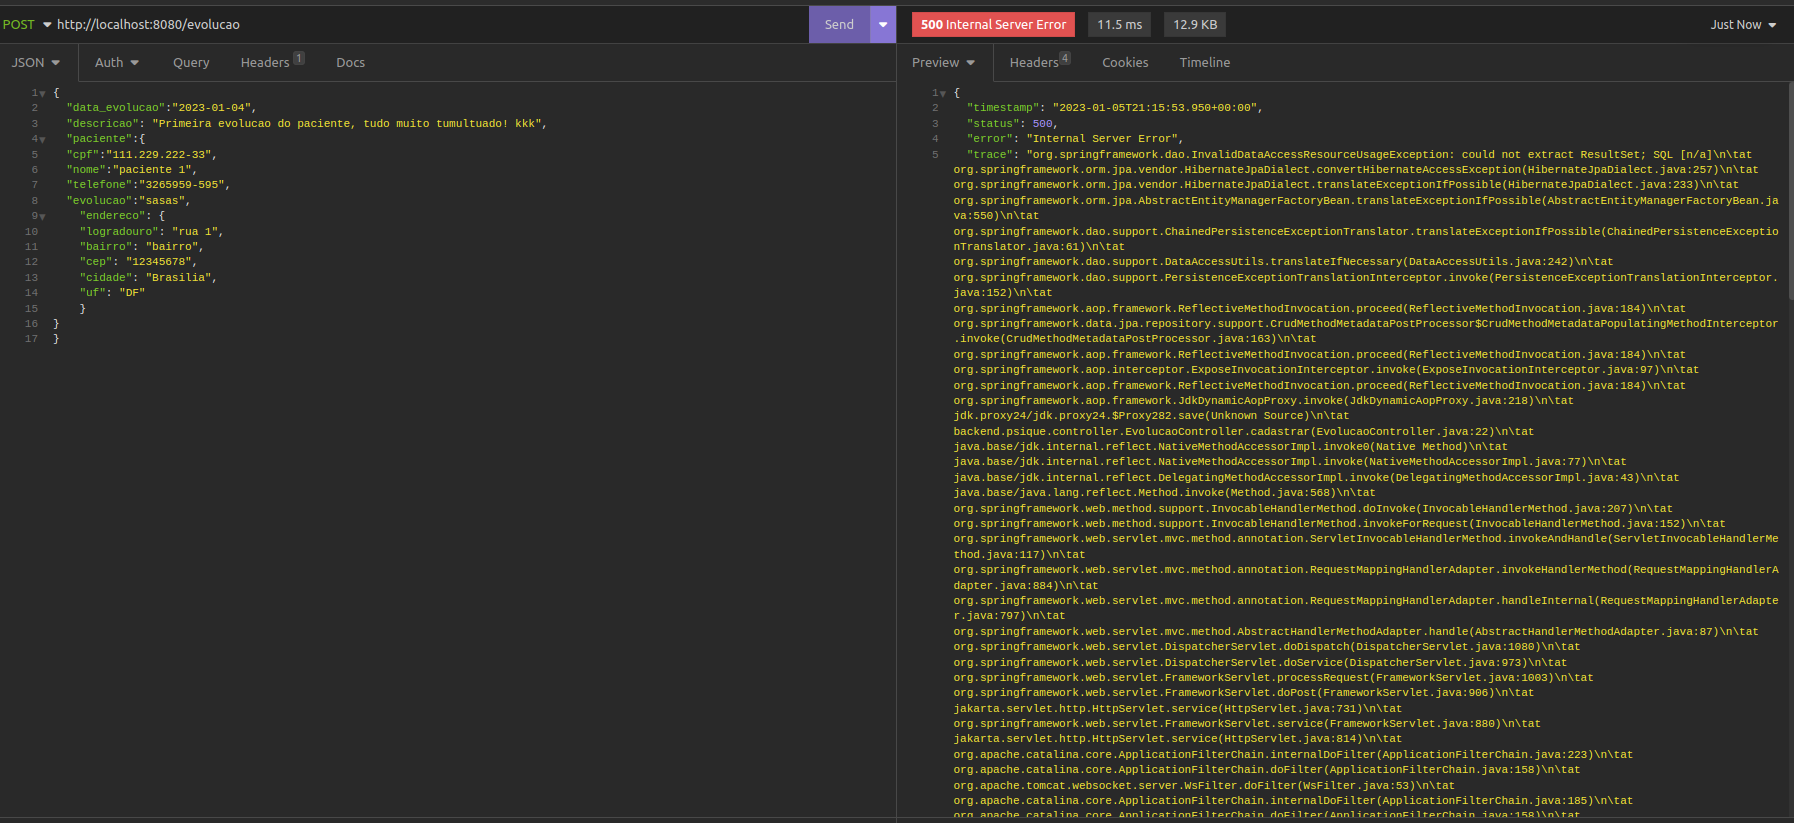
Task: Open the Just Now history dropdown
Action: click(1743, 25)
